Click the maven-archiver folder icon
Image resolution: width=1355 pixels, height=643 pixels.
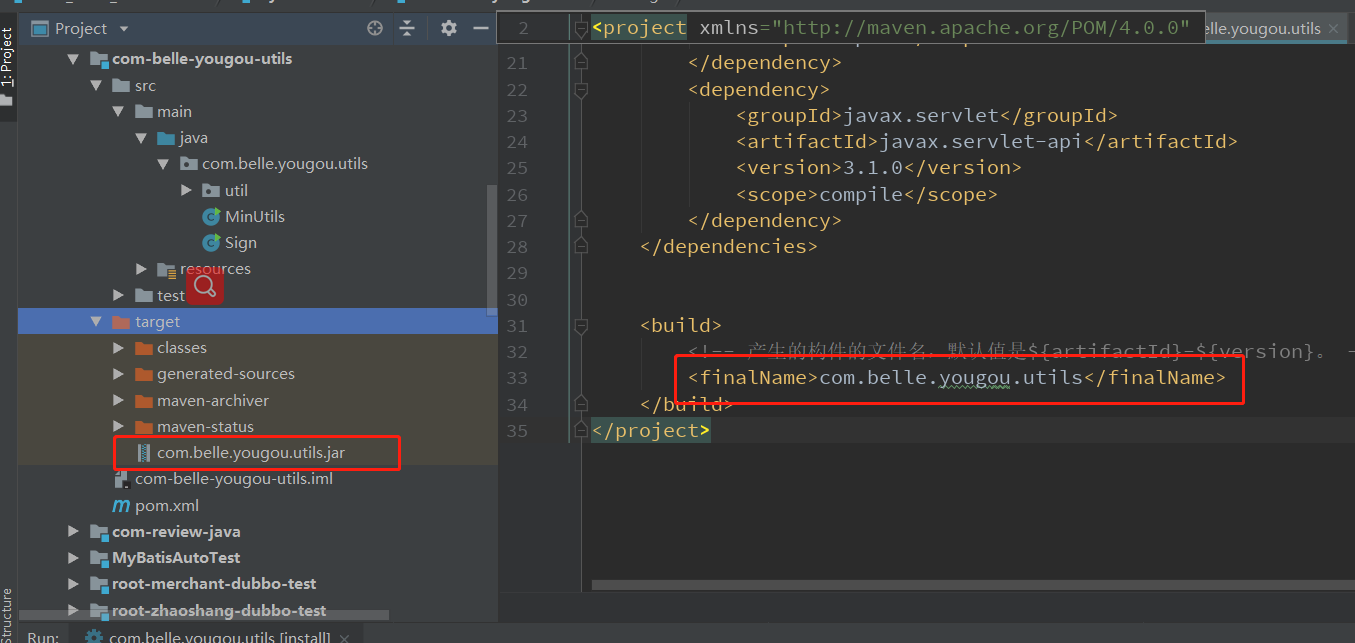[143, 400]
